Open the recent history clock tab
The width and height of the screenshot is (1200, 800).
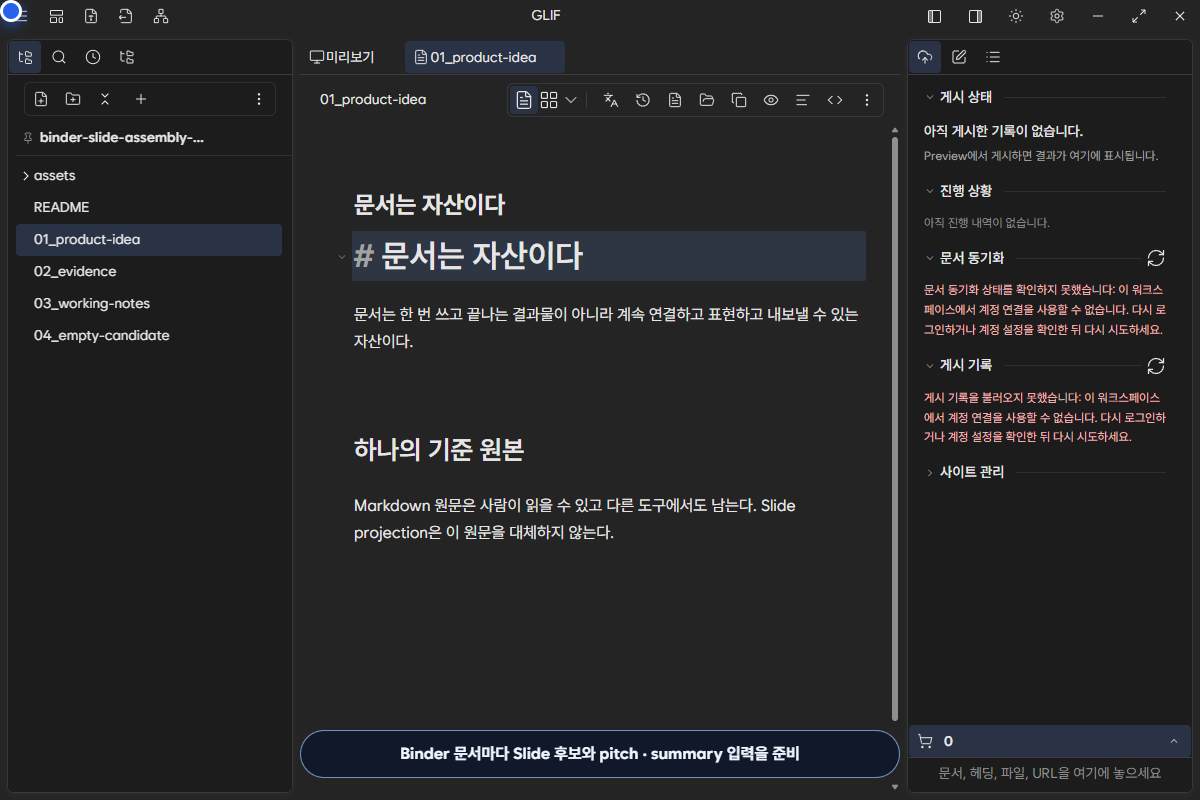tap(93, 57)
